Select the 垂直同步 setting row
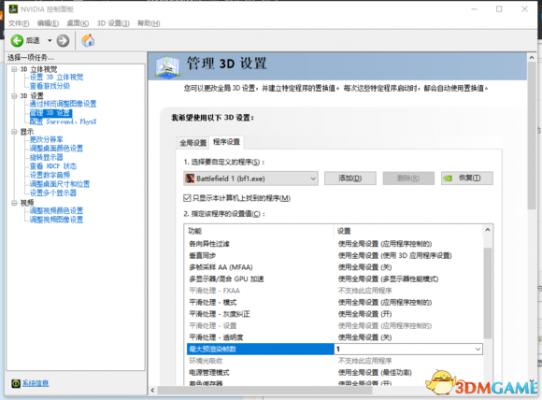This screenshot has width=542, height=400. [335, 255]
